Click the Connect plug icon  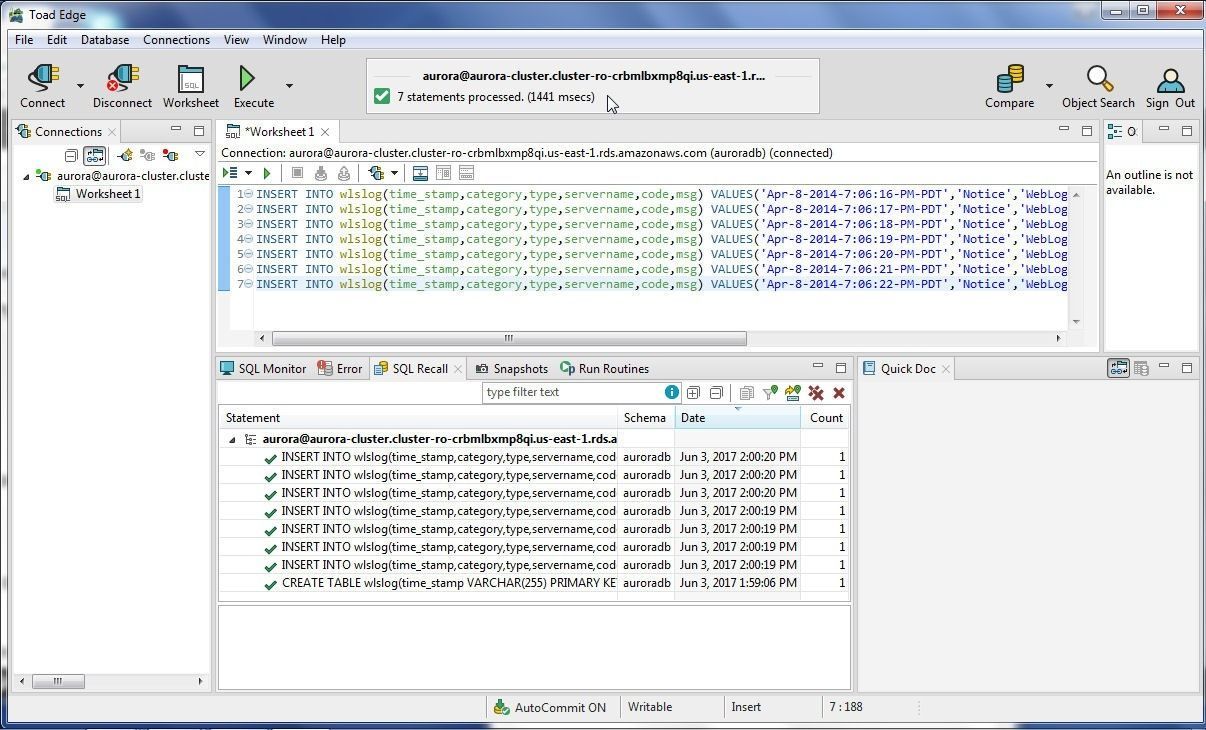click(x=42, y=79)
